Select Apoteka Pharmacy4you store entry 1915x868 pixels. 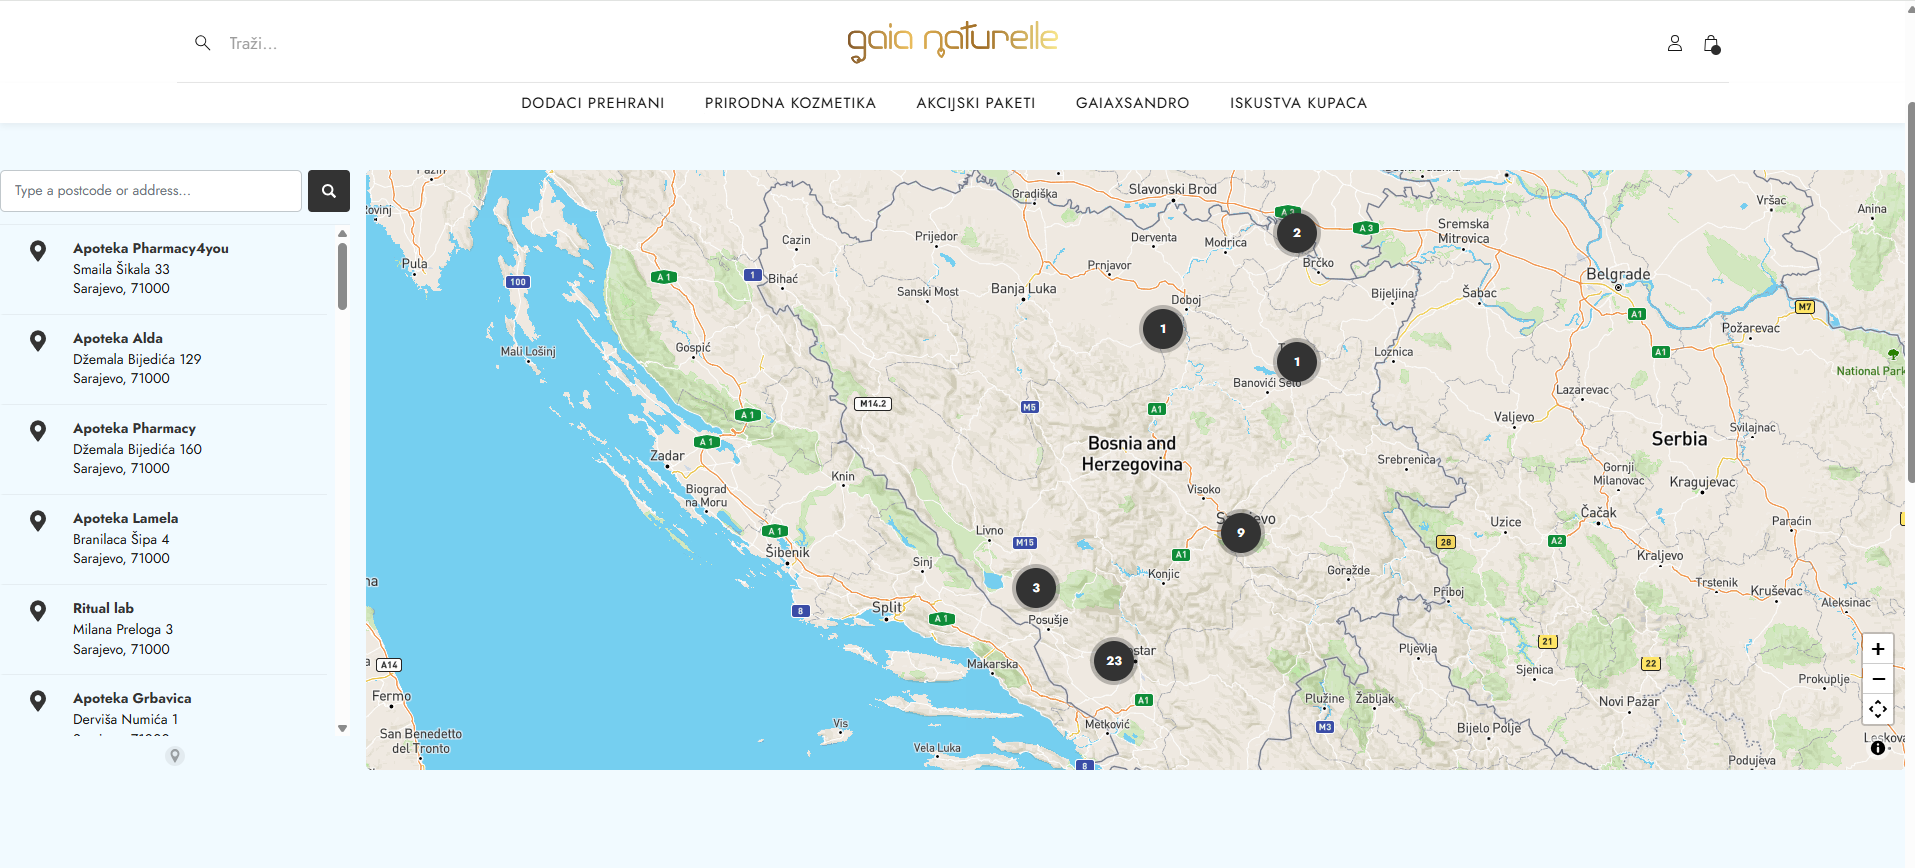click(164, 269)
